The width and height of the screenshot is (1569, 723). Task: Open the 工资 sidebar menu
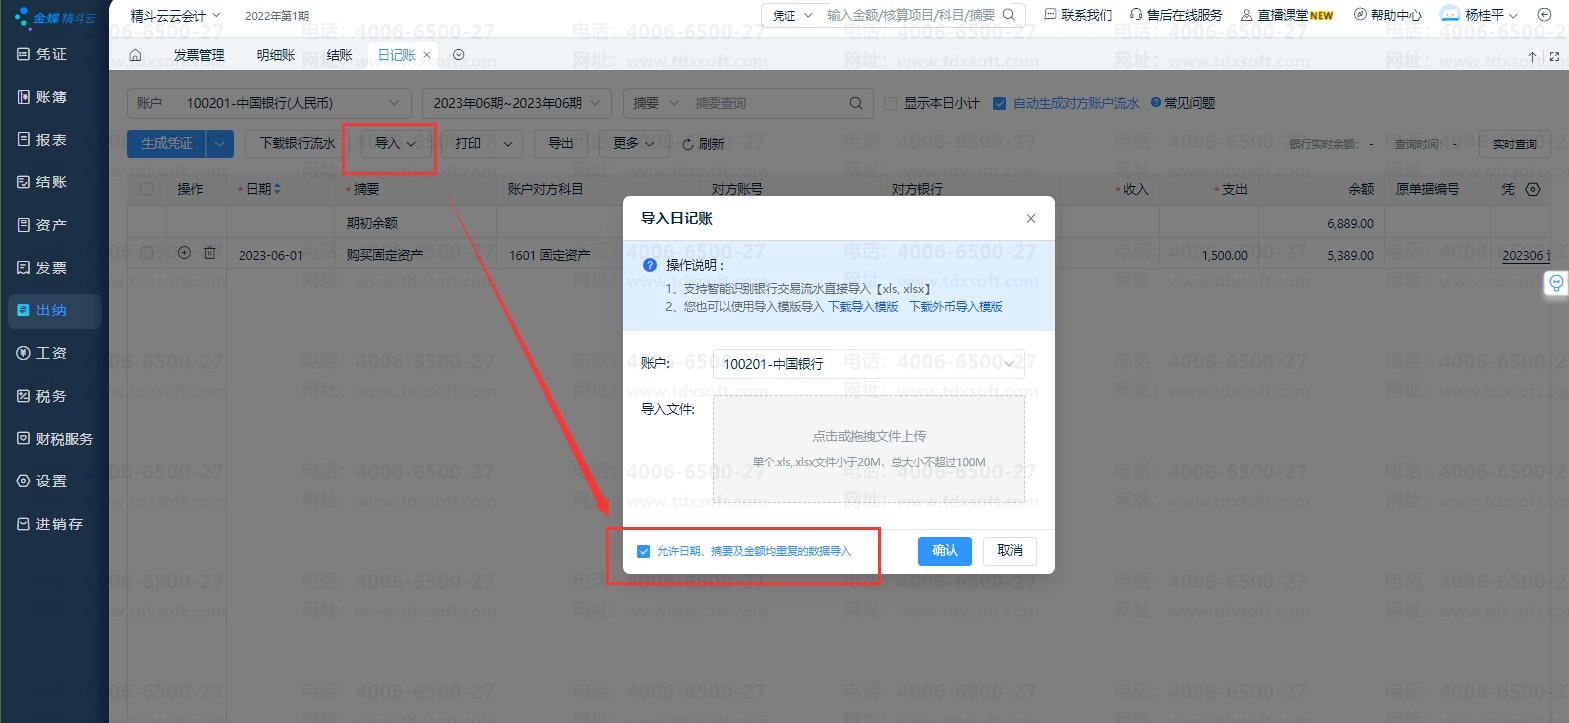[51, 353]
